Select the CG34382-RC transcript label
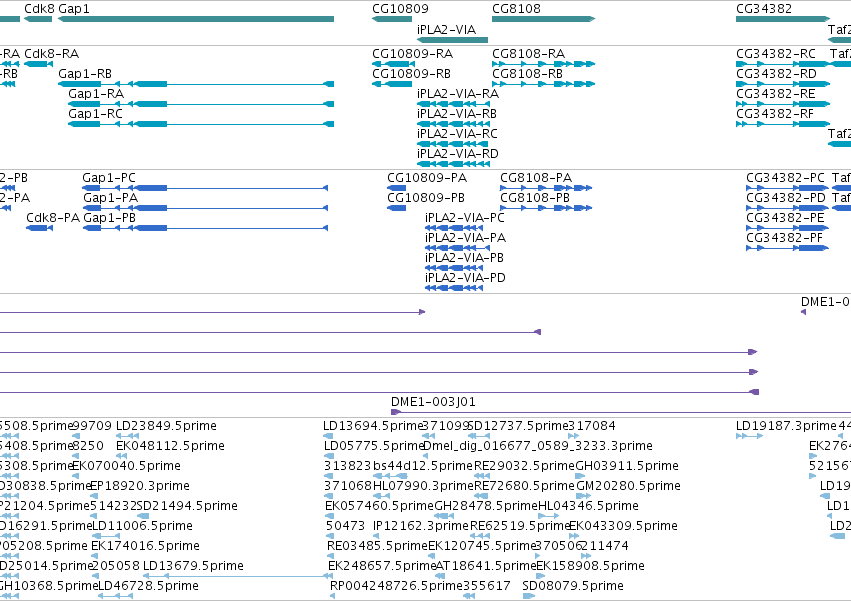 tap(776, 54)
